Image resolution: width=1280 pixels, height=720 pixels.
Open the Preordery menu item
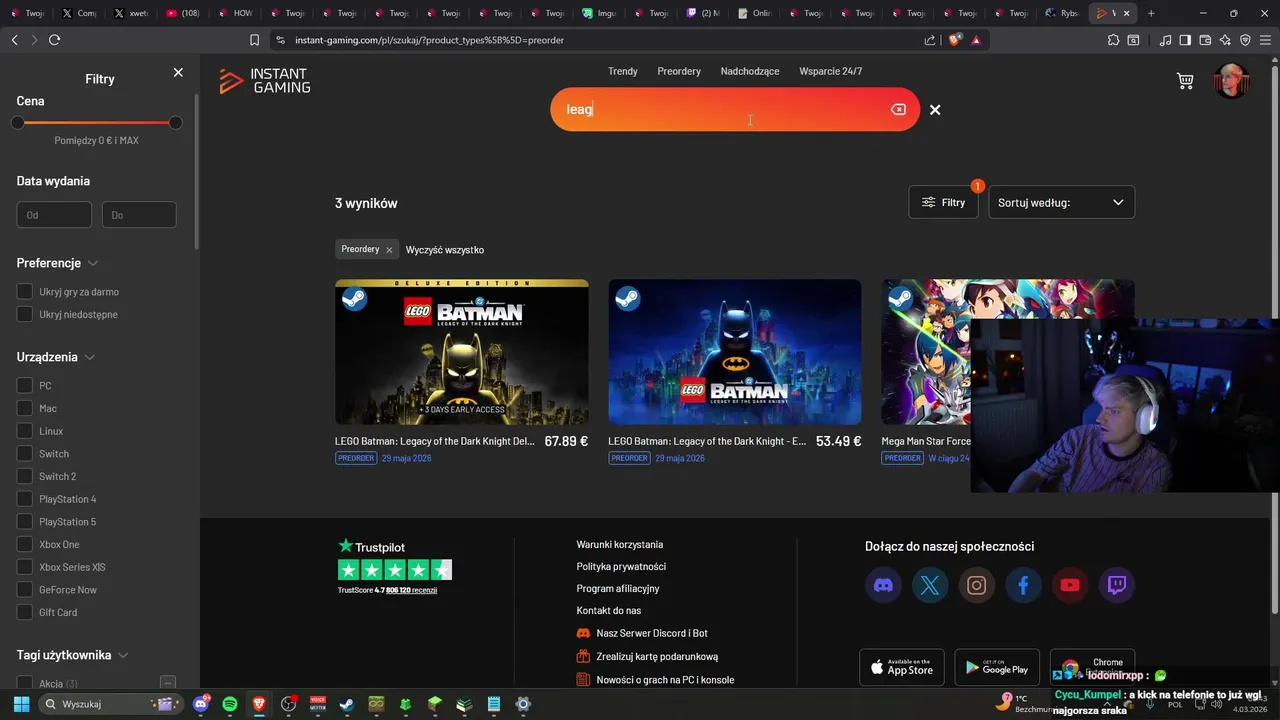pos(679,71)
